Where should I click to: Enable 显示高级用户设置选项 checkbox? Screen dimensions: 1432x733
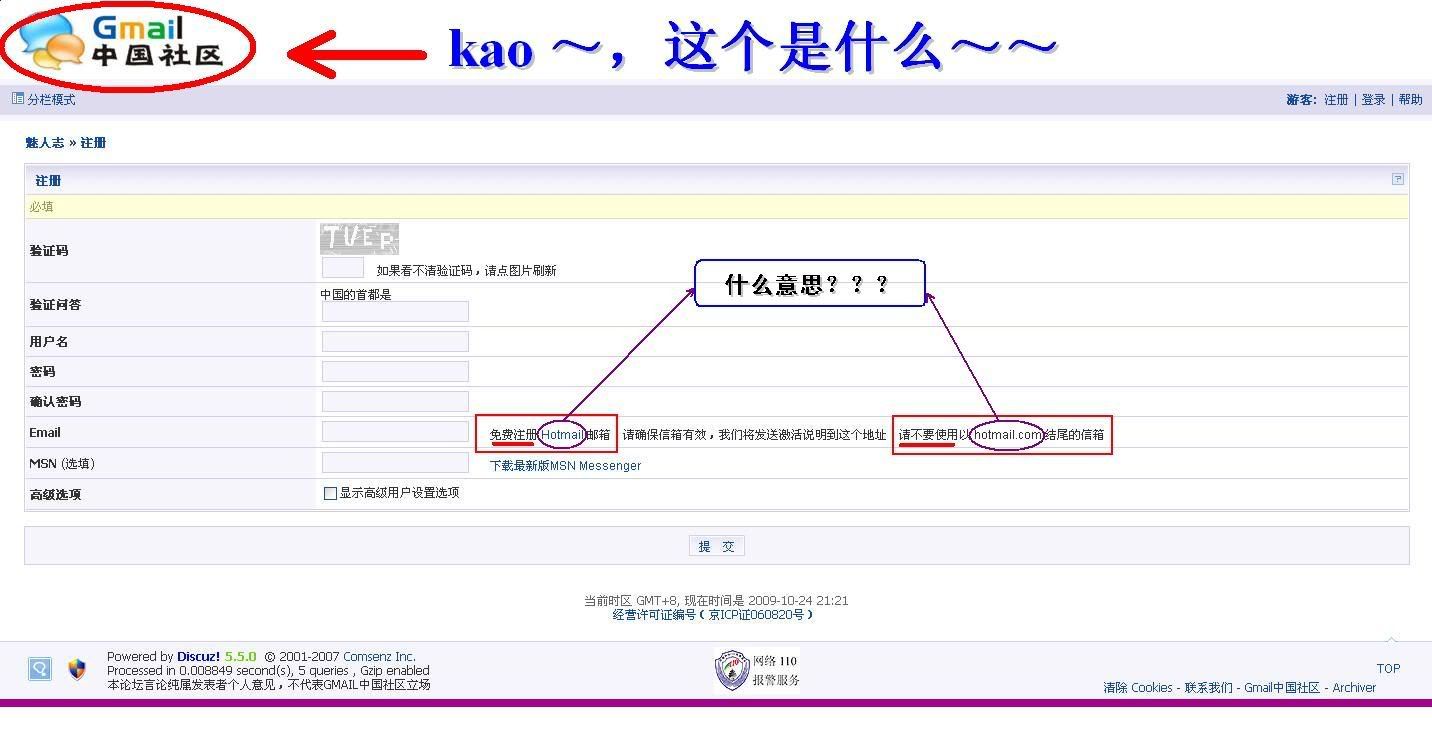pyautogui.click(x=330, y=493)
